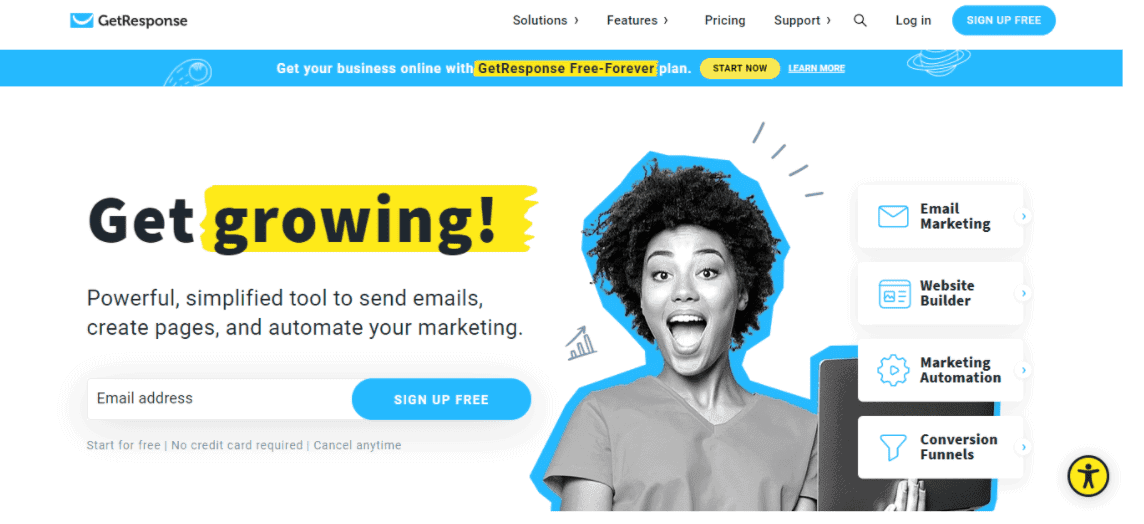Click the top Sign Up Free button

pyautogui.click(x=1003, y=20)
